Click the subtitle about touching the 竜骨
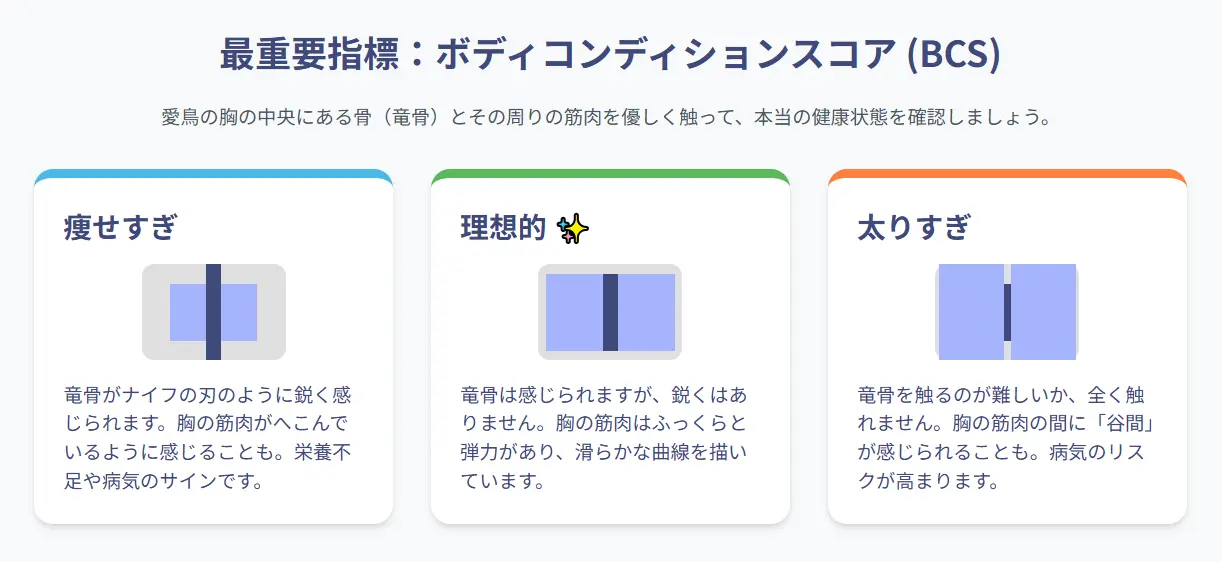 click(x=610, y=117)
